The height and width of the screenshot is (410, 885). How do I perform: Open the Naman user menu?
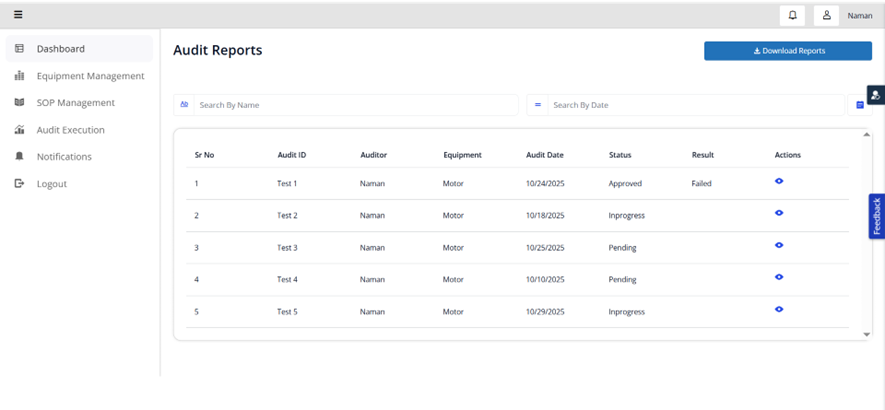tap(859, 16)
